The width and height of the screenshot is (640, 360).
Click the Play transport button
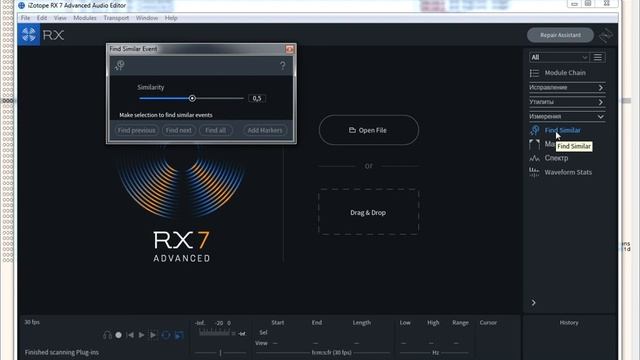pyautogui.click(x=141, y=335)
